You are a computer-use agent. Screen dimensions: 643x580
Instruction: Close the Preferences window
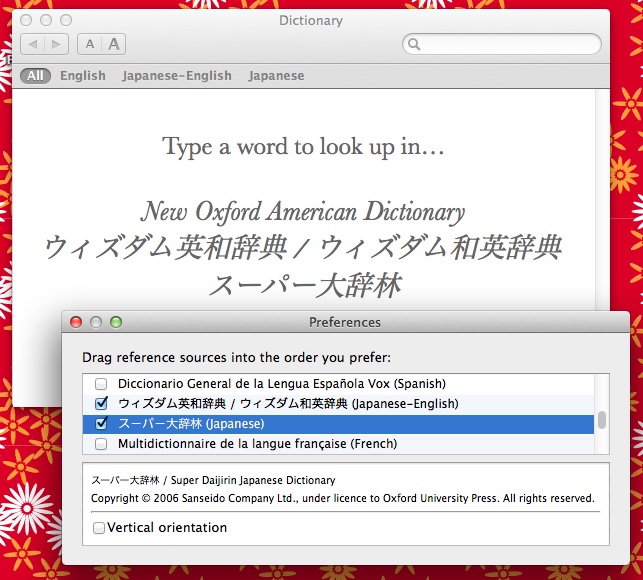point(76,322)
